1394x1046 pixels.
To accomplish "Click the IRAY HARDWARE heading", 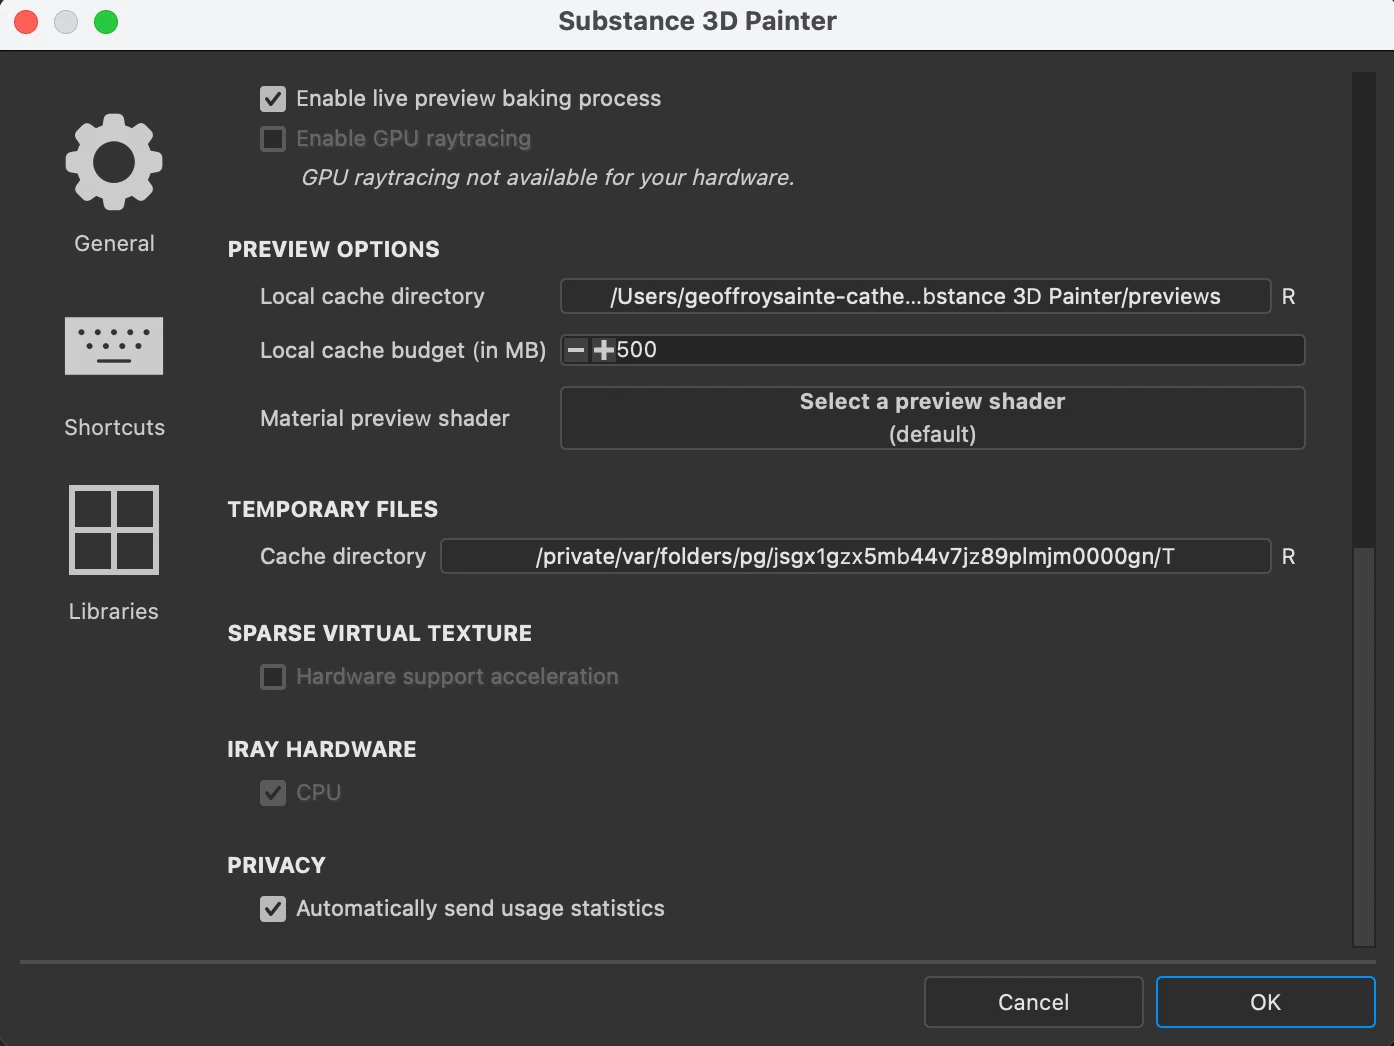I will tap(321, 750).
